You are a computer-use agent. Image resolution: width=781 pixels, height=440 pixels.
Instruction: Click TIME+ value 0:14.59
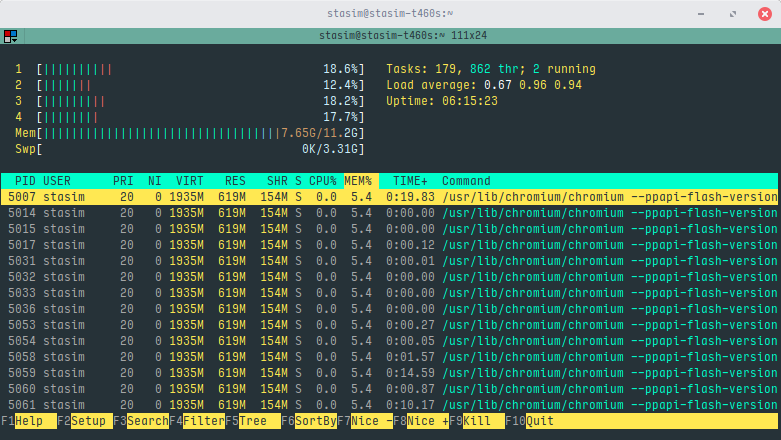pos(410,373)
